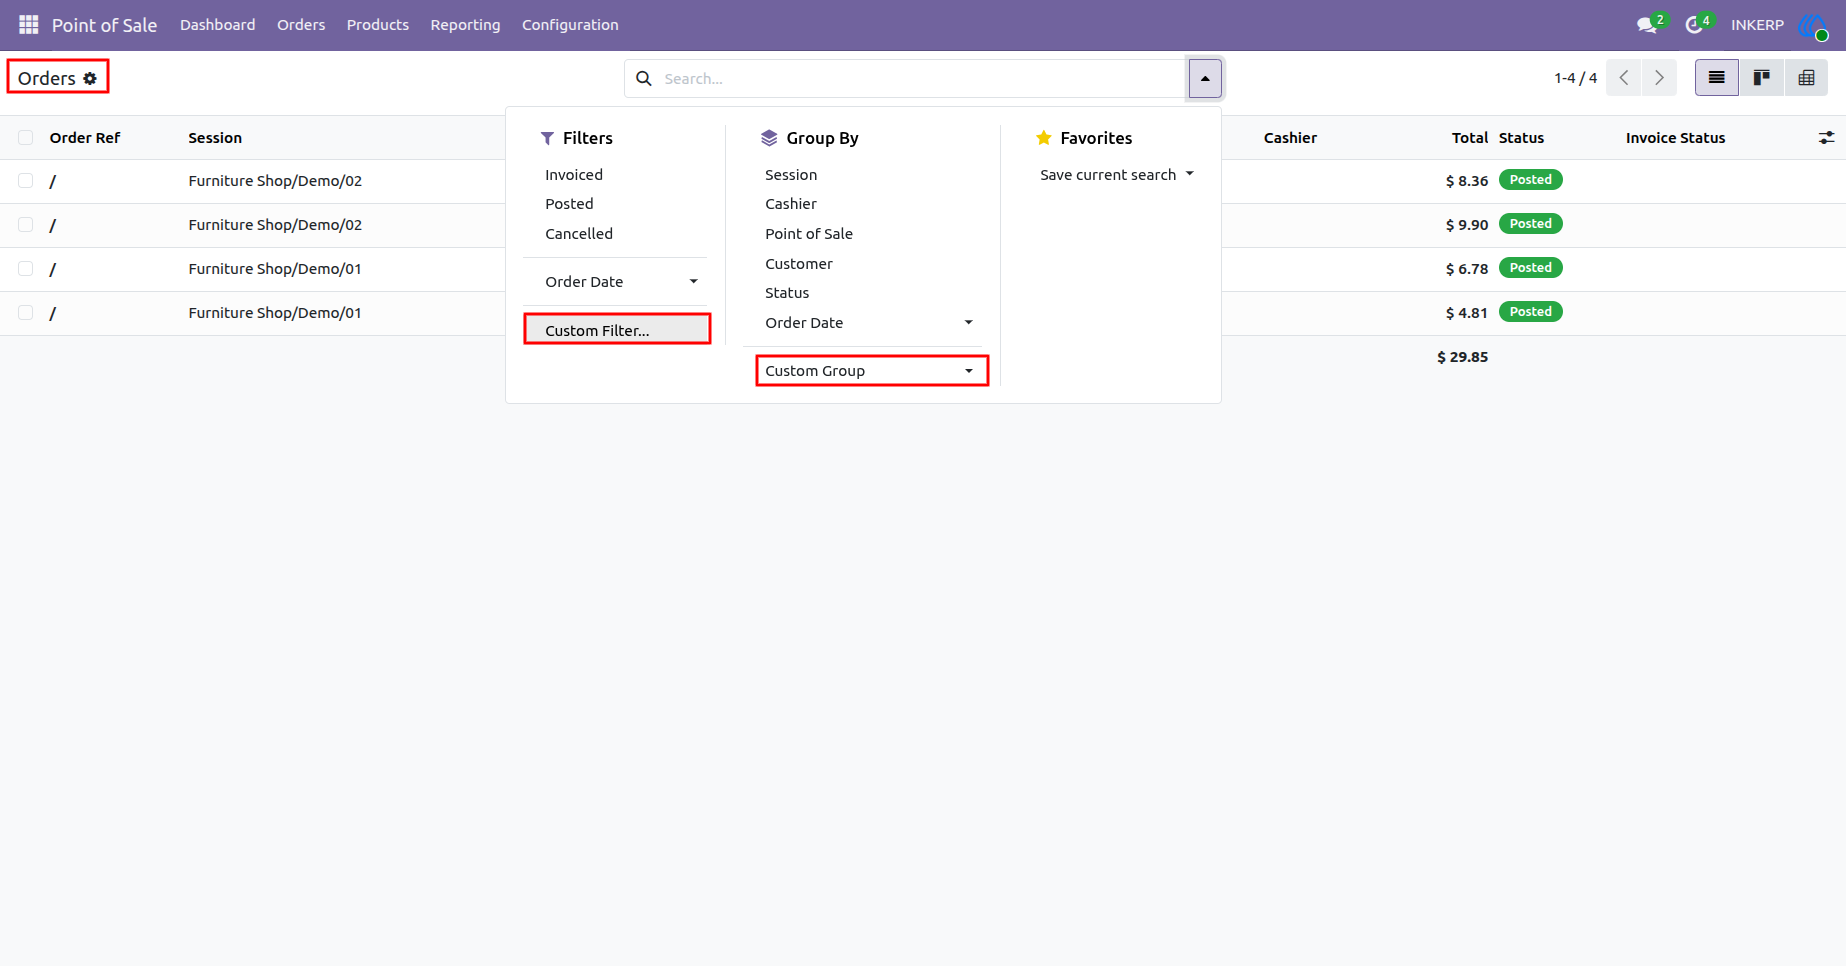Collapse the search options dropdown toggle
This screenshot has height=966, width=1846.
coord(1205,78)
